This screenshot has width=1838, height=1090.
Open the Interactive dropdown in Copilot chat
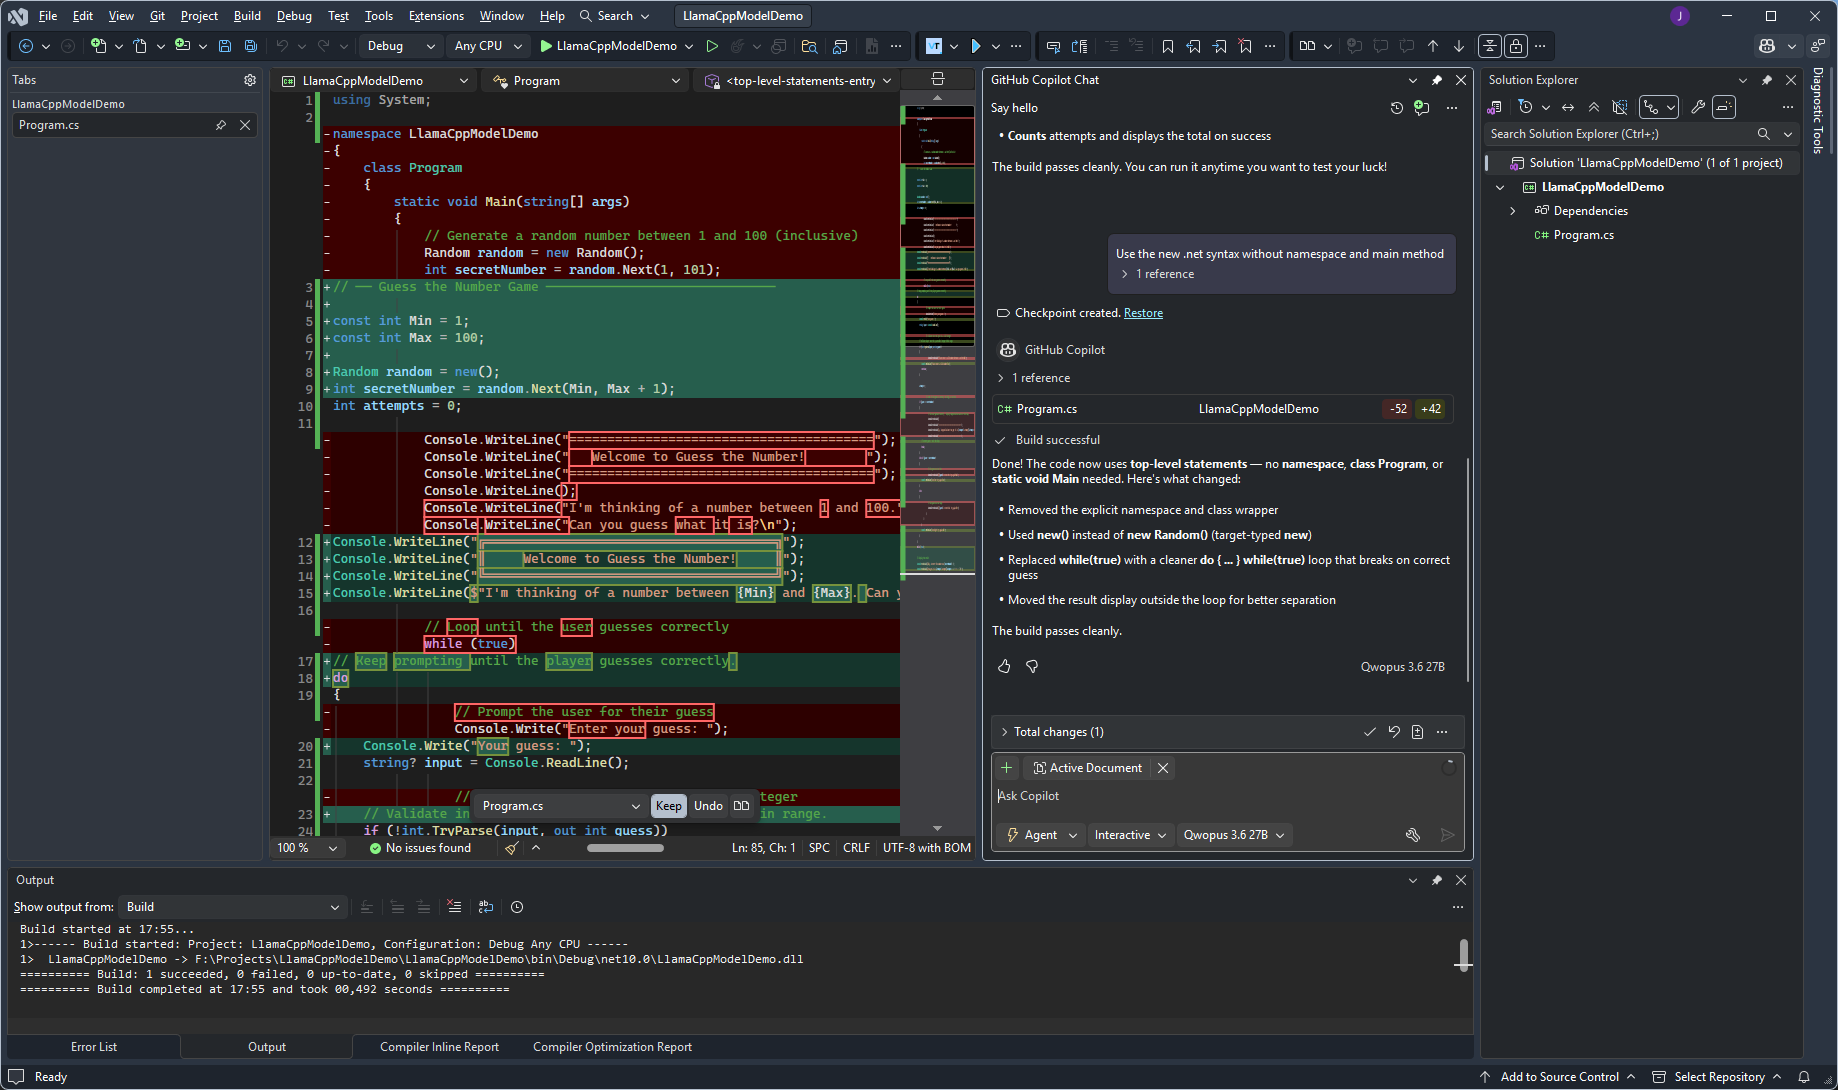tap(1131, 835)
